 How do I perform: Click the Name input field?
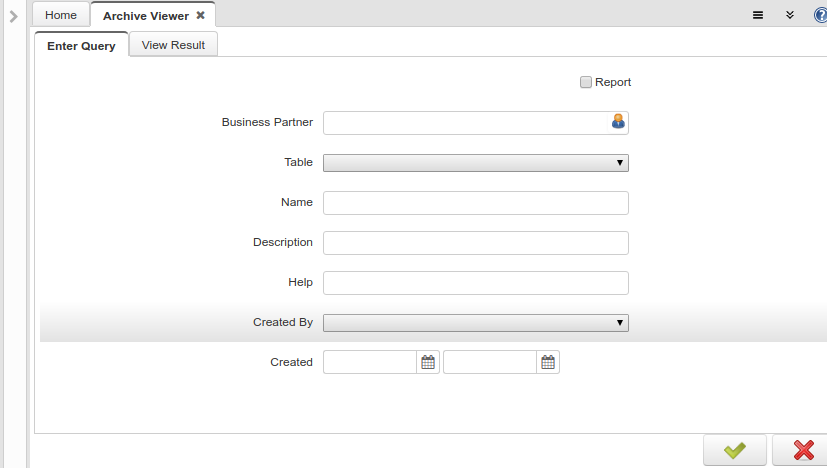click(x=476, y=203)
